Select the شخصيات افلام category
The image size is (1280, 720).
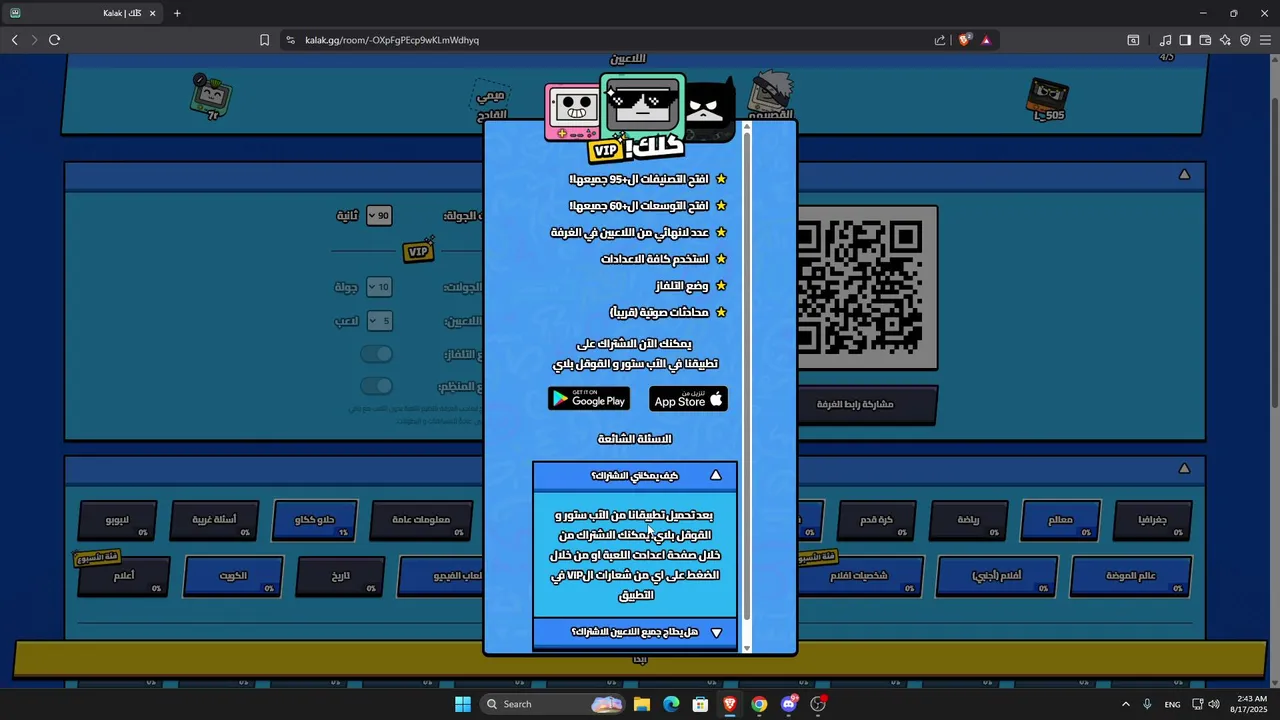[860, 576]
